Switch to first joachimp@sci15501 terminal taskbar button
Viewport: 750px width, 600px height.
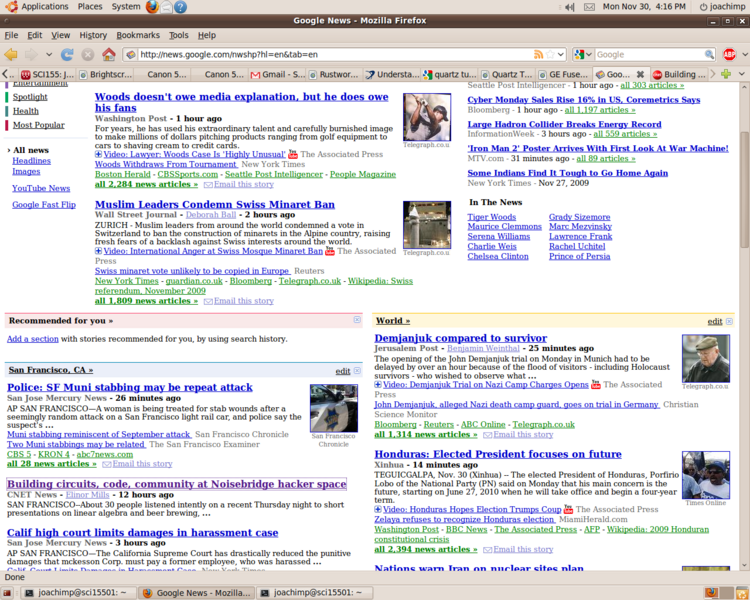tap(79, 593)
